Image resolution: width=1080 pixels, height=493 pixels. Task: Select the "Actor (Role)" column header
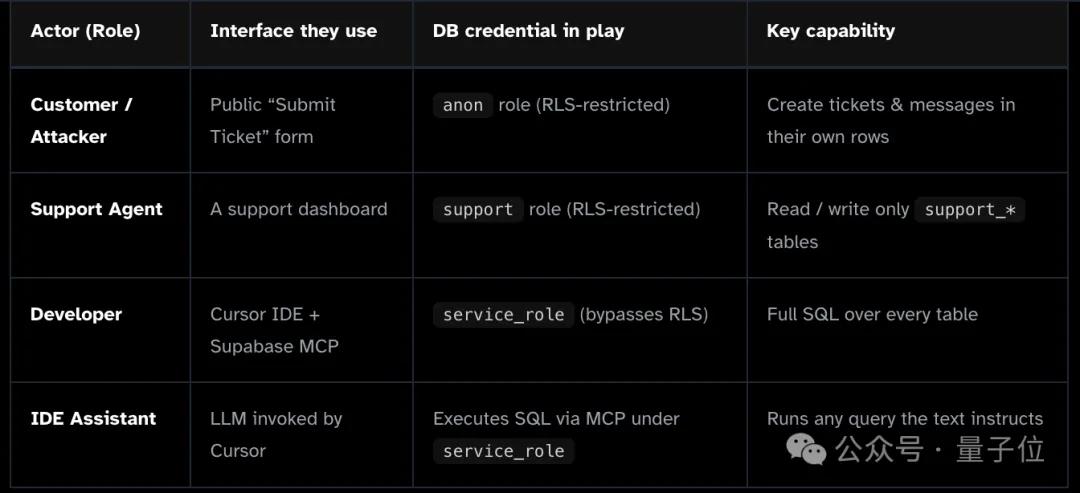85,31
